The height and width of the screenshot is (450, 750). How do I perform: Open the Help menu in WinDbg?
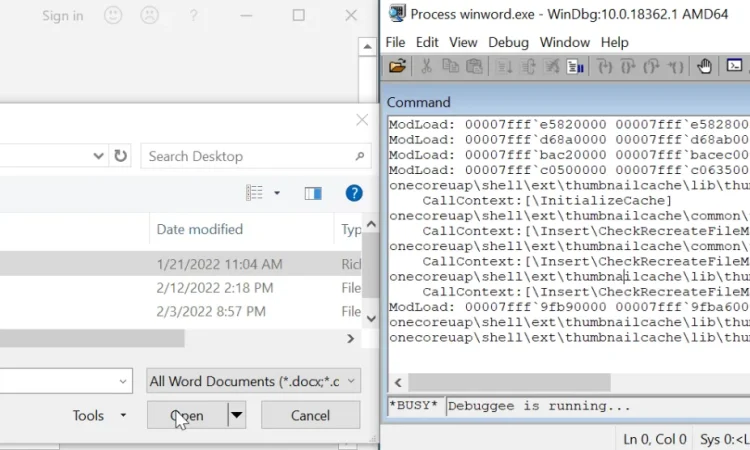tap(615, 42)
